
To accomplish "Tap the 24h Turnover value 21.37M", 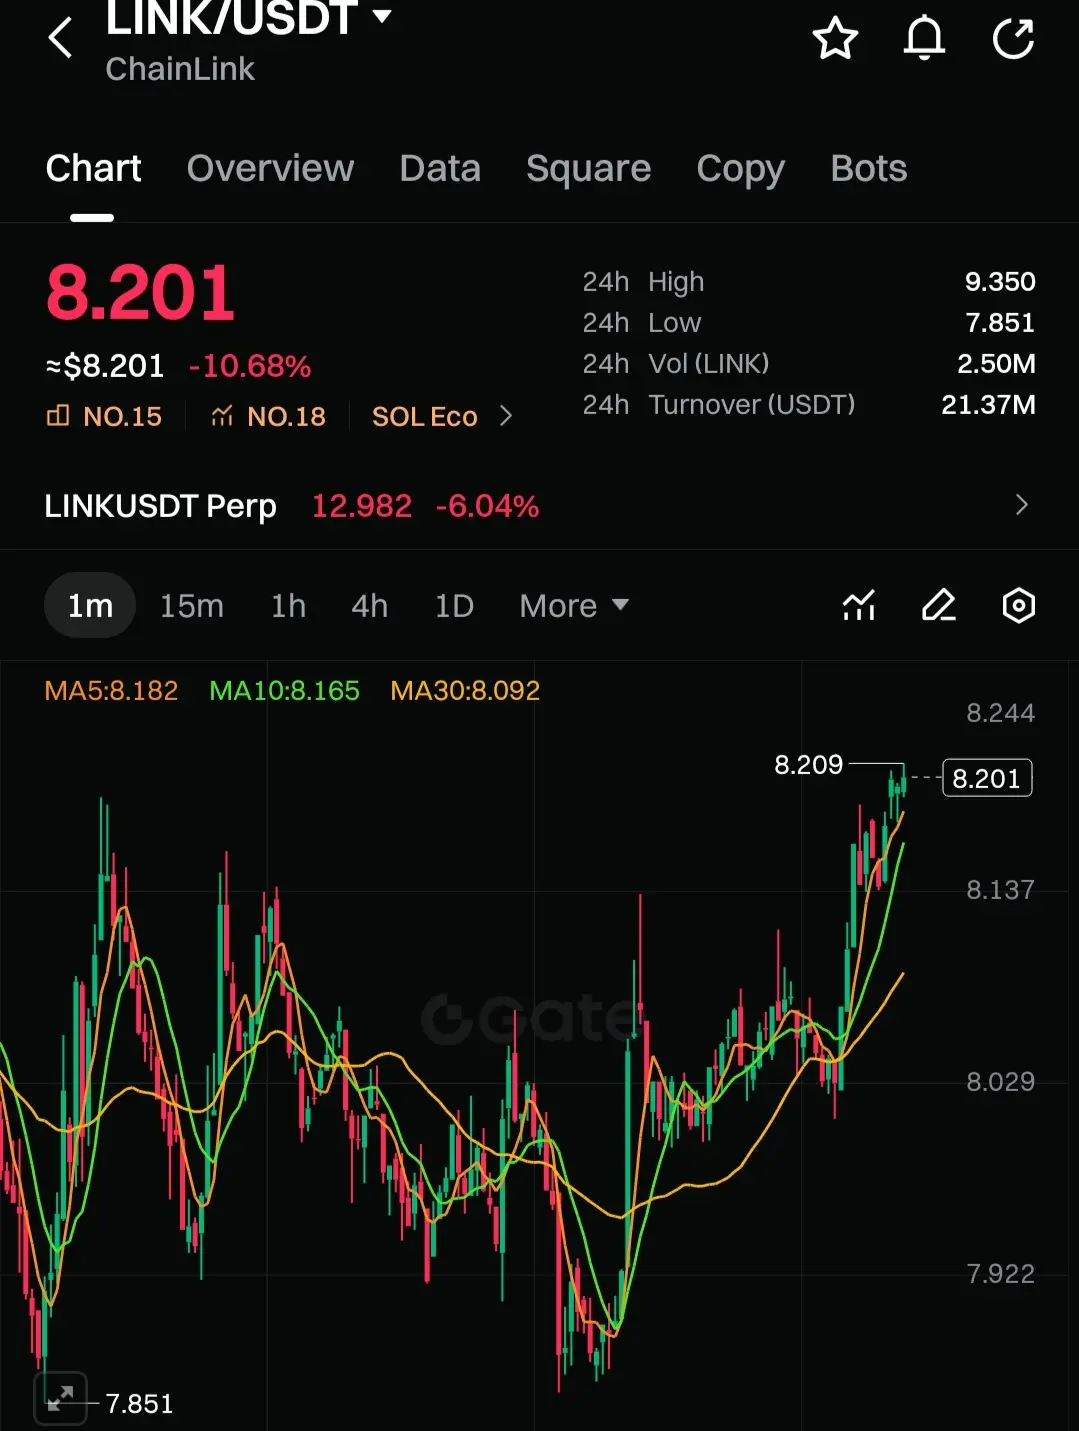I will pyautogui.click(x=988, y=405).
